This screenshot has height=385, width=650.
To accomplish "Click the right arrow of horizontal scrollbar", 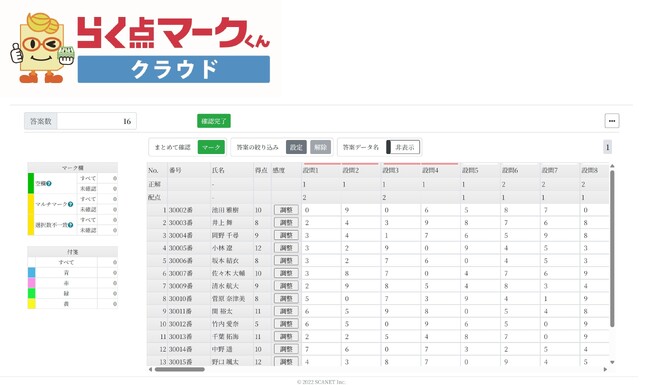I will click(x=605, y=369).
